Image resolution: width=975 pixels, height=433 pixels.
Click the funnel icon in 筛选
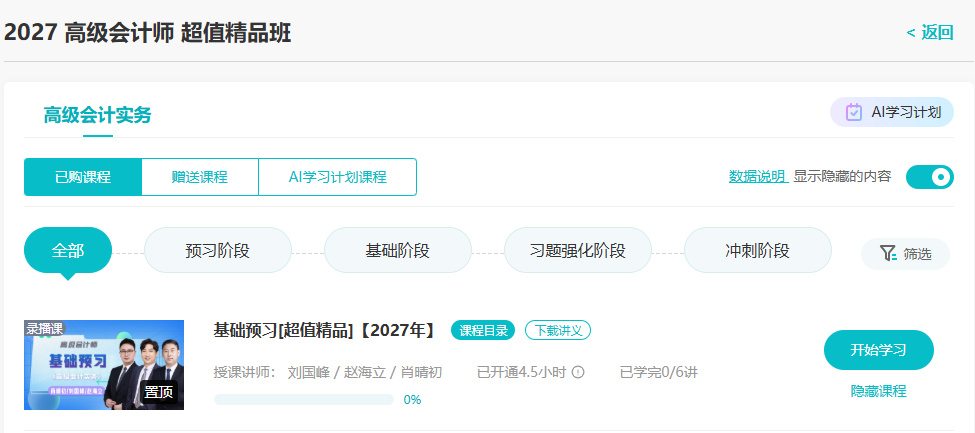click(x=888, y=253)
